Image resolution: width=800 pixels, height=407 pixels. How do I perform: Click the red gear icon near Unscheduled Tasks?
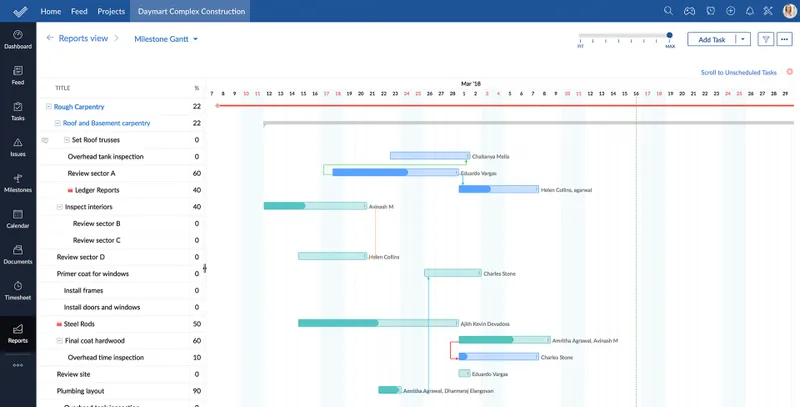[x=790, y=72]
